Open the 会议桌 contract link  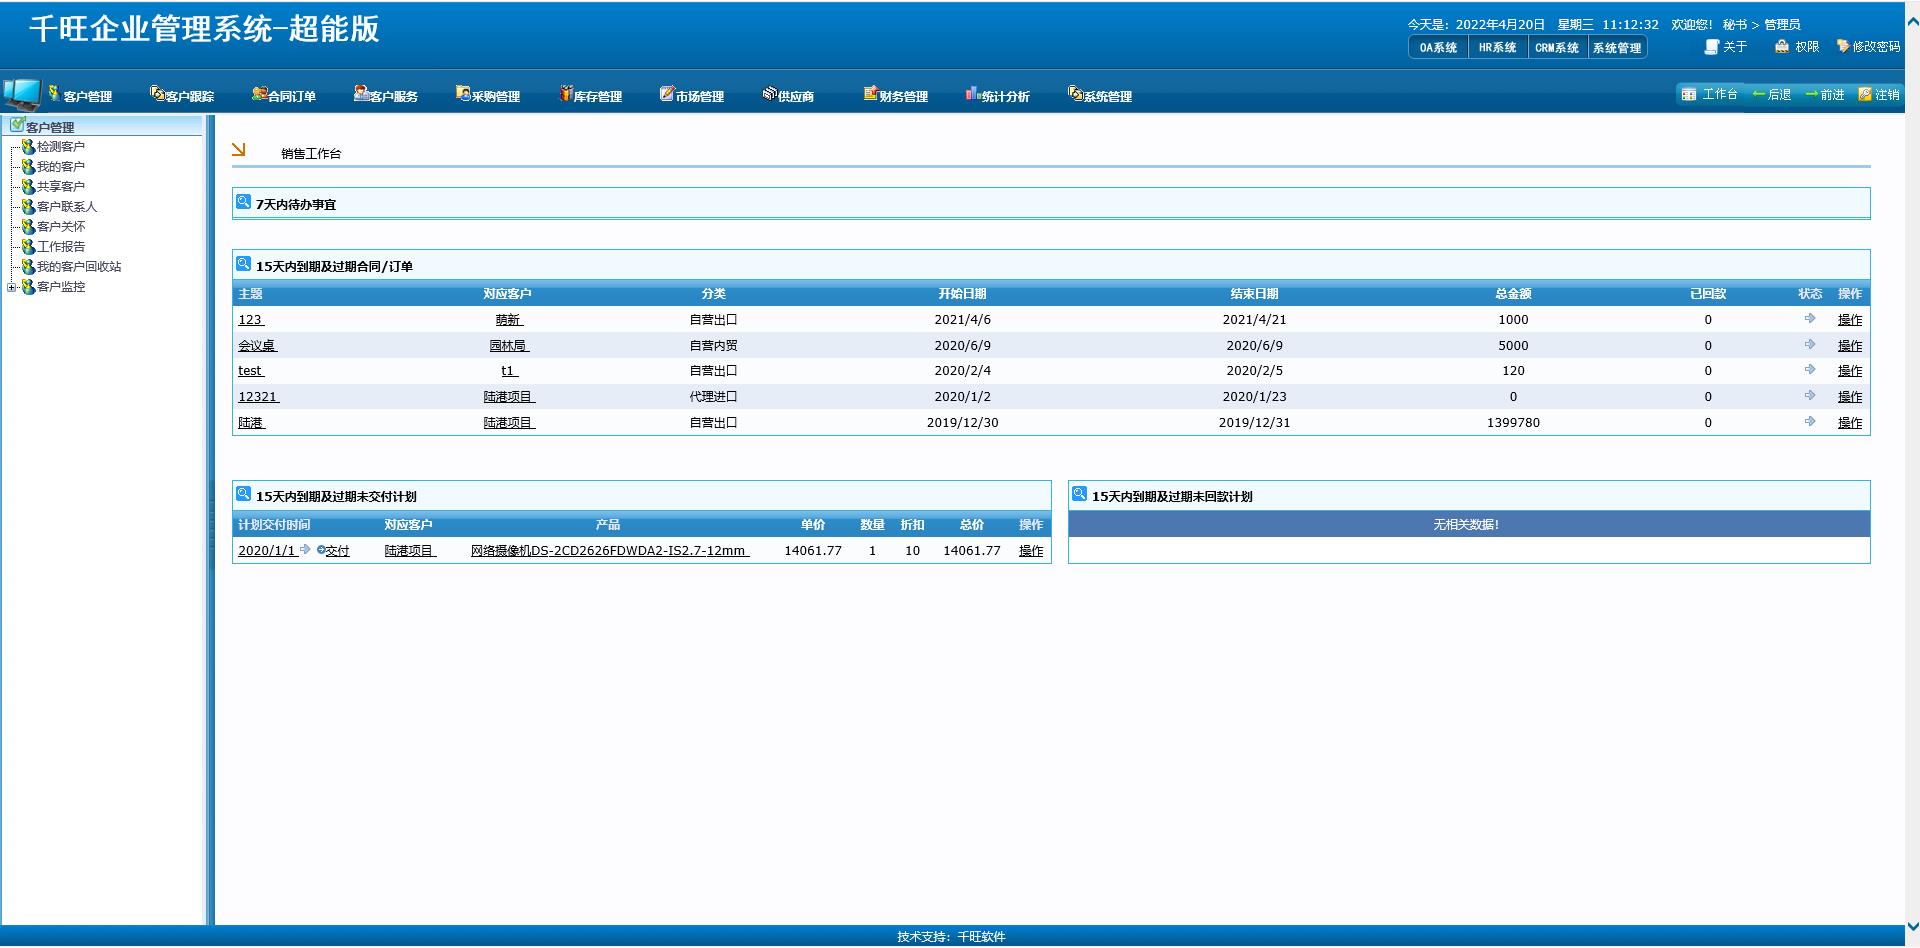(257, 346)
